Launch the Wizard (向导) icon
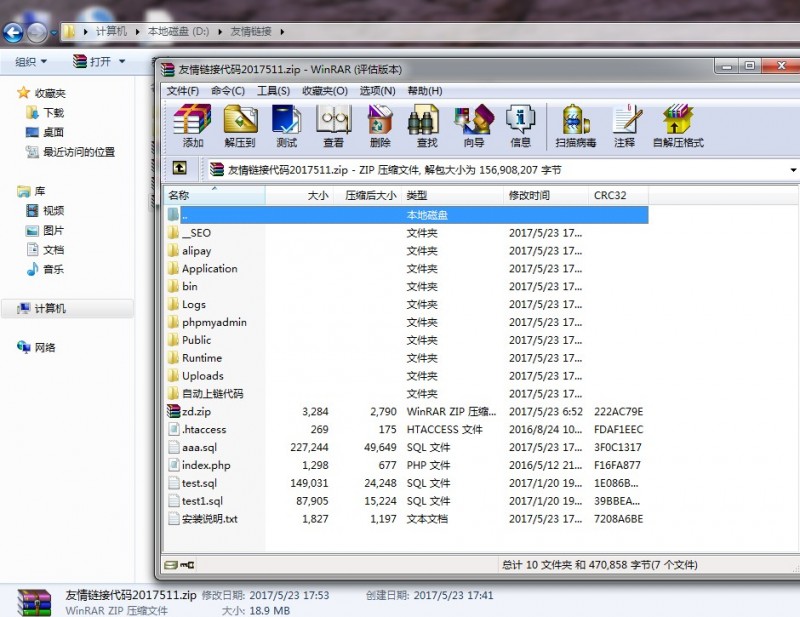This screenshot has width=800, height=617. click(x=474, y=124)
